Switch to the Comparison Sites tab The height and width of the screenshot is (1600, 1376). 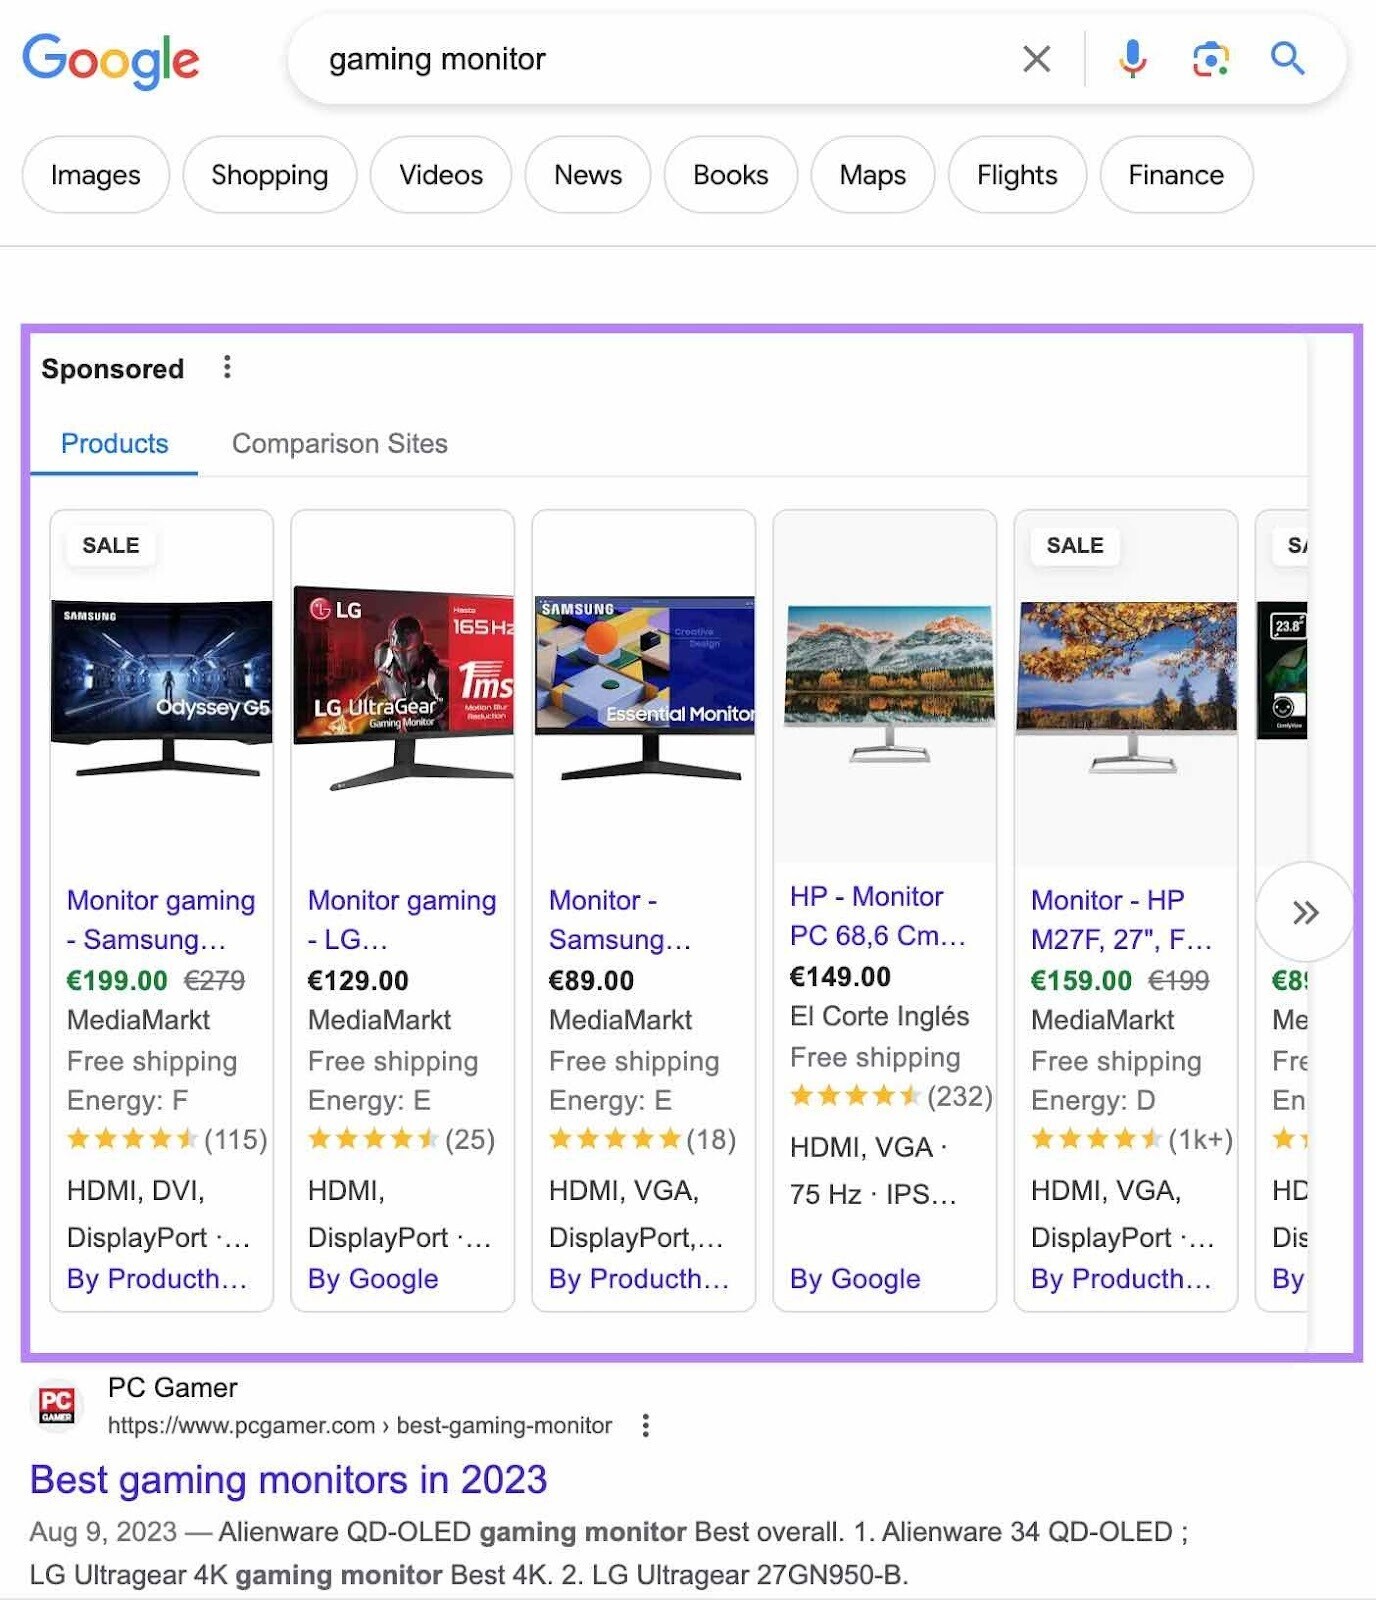(x=339, y=443)
